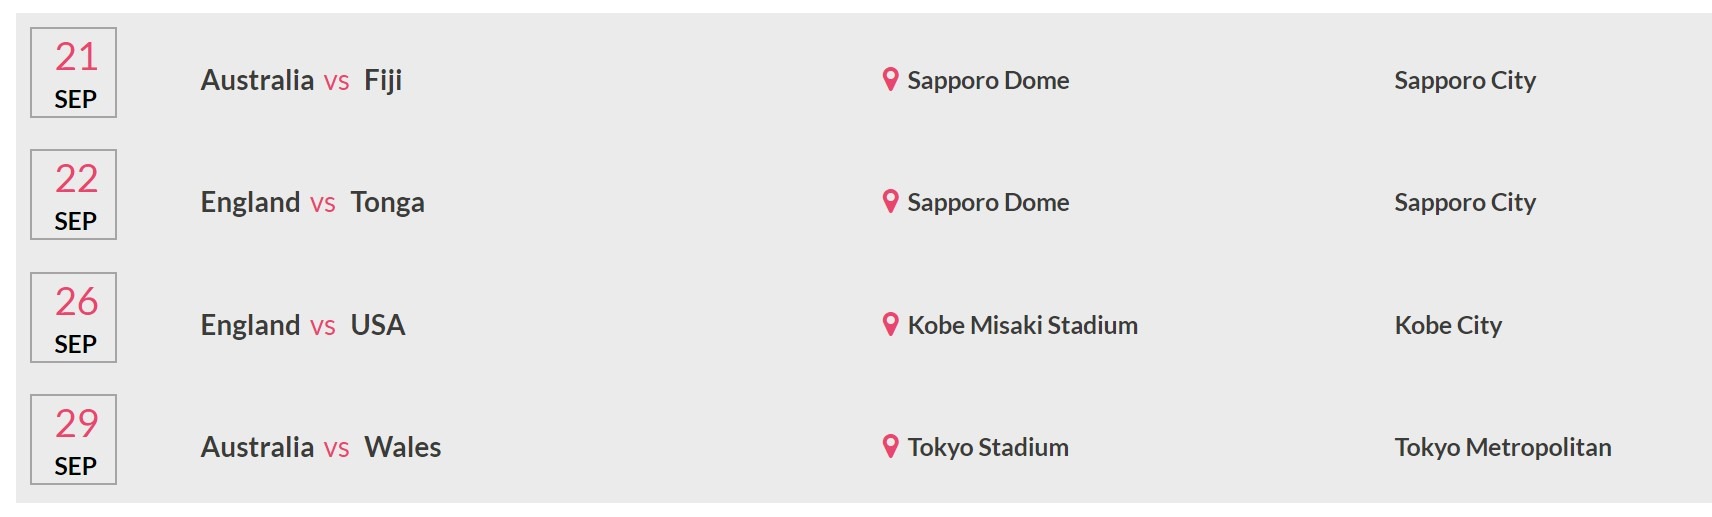Viewport: 1712px width, 517px height.
Task: Click the pin icon beside Kobe Misaki Stadium
Action: 890,324
